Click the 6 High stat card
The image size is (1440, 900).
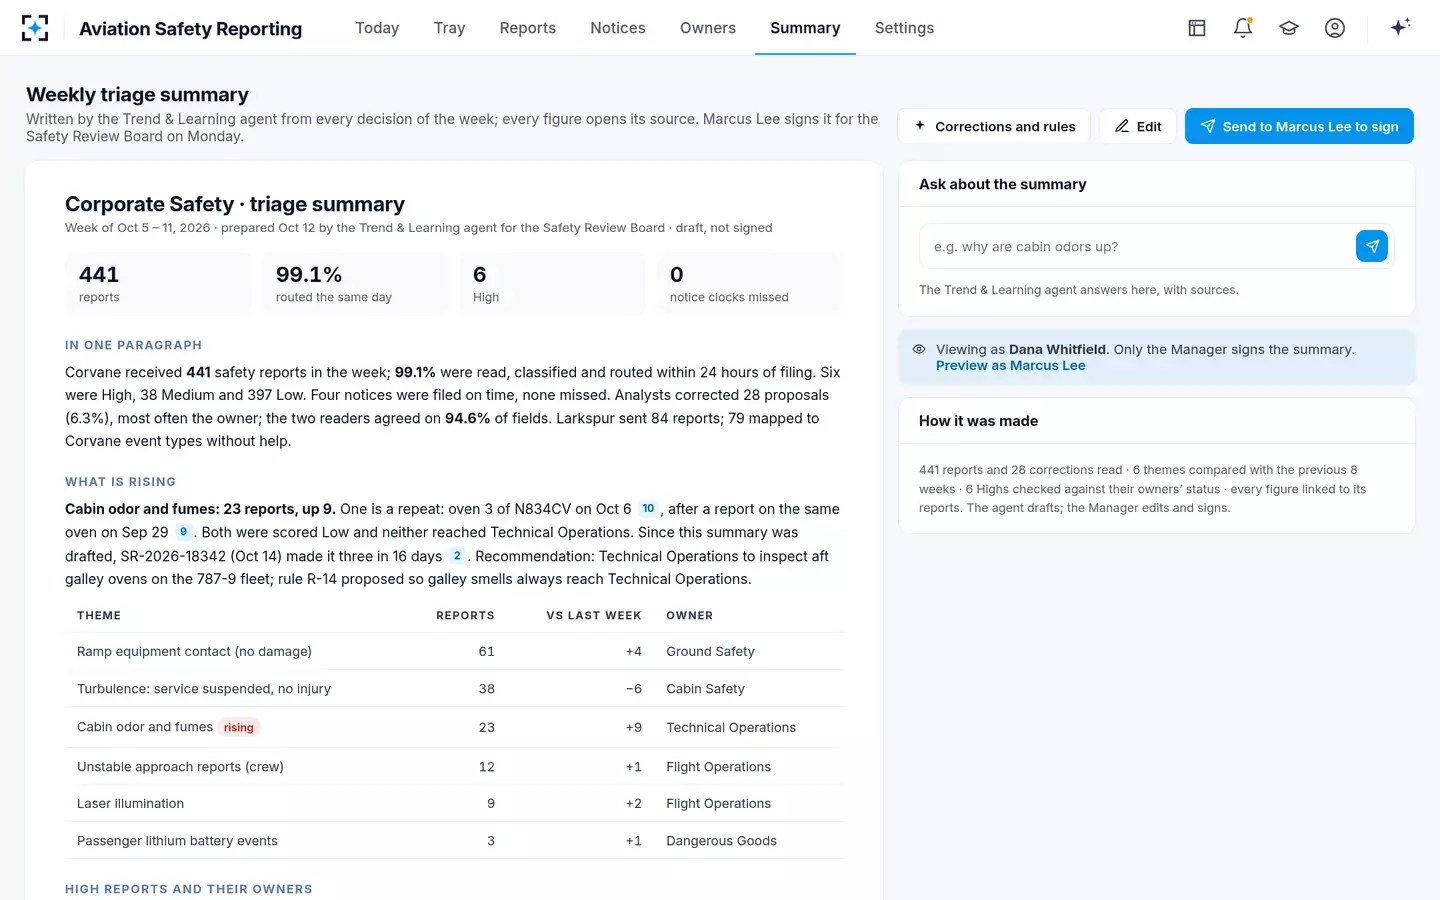click(x=552, y=284)
